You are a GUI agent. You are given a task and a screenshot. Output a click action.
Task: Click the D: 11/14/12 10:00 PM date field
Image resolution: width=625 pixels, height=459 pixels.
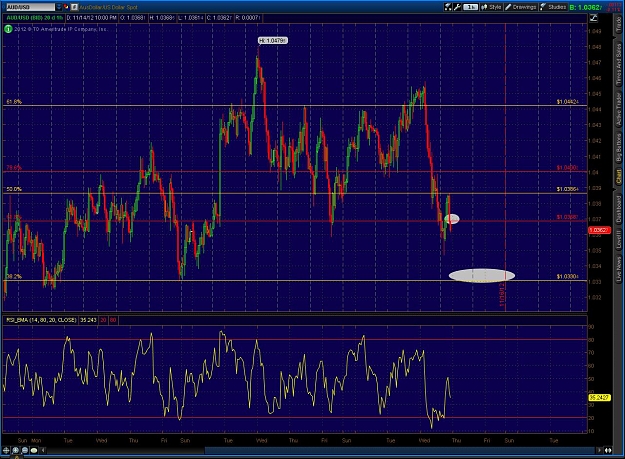[x=91, y=18]
